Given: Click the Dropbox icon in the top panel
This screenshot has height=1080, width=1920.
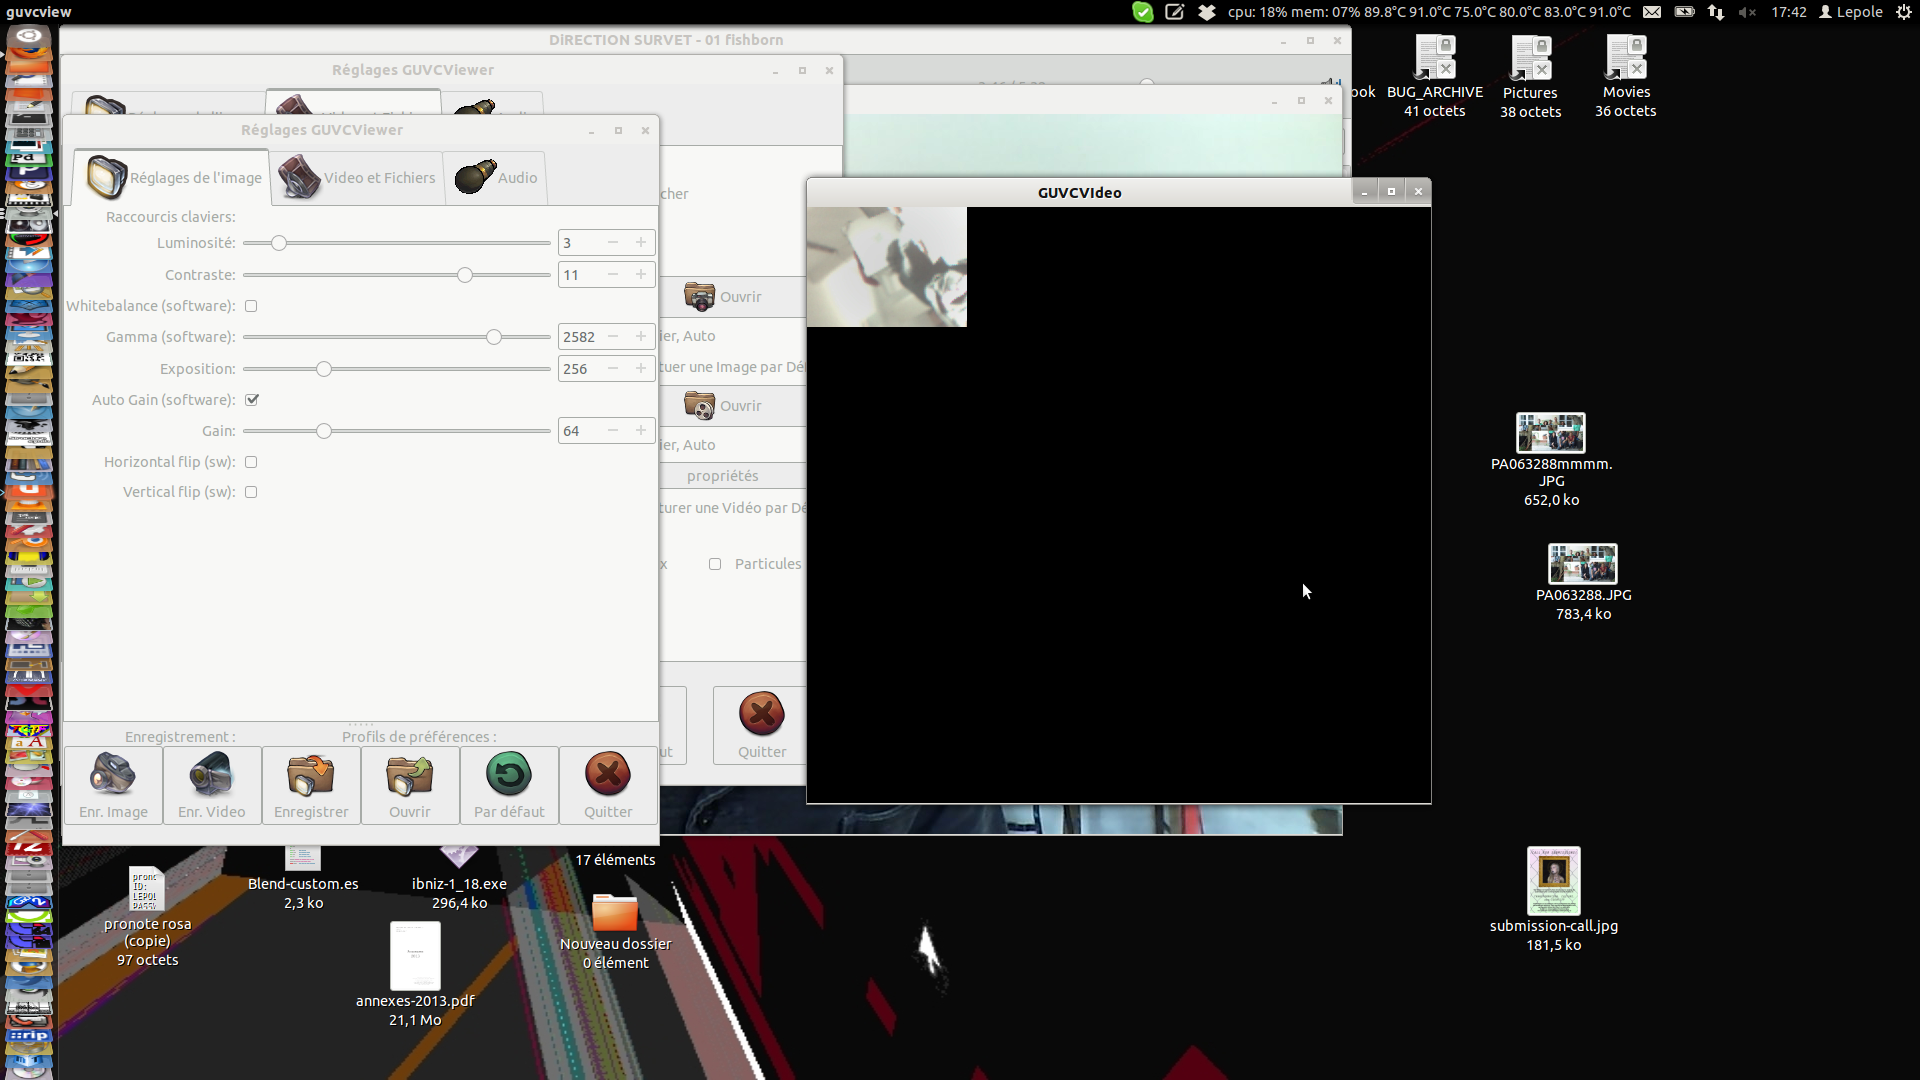Looking at the screenshot, I should (x=1207, y=12).
